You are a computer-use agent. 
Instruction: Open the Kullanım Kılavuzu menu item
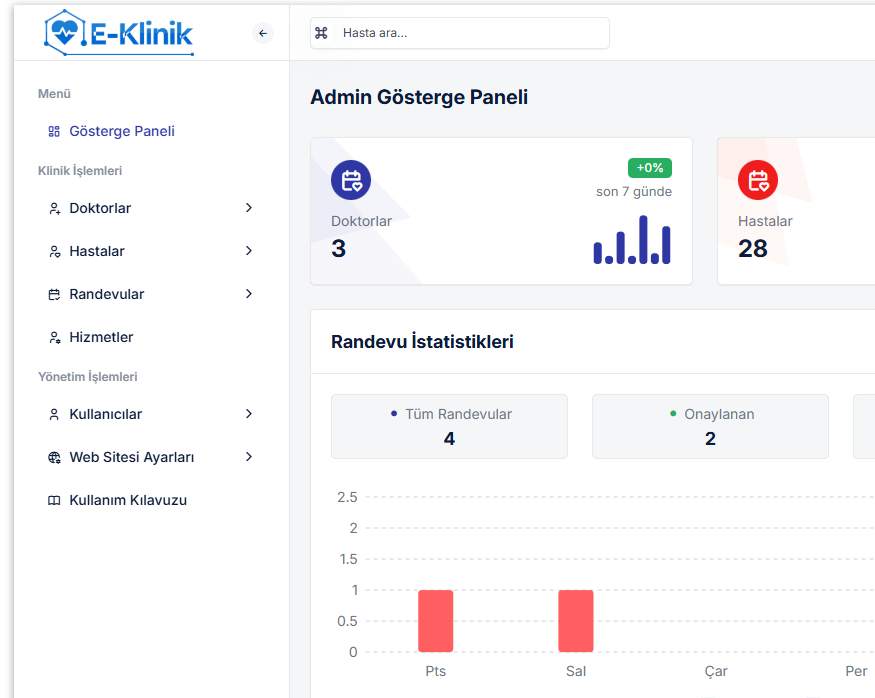click(127, 501)
